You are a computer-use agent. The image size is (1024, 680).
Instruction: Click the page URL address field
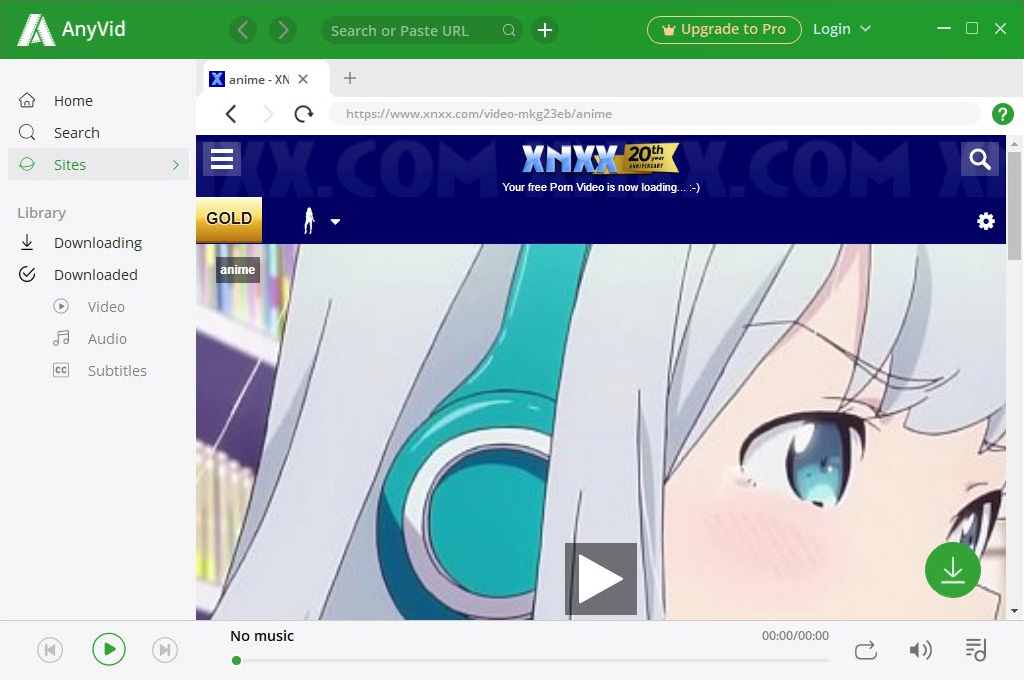coord(654,114)
